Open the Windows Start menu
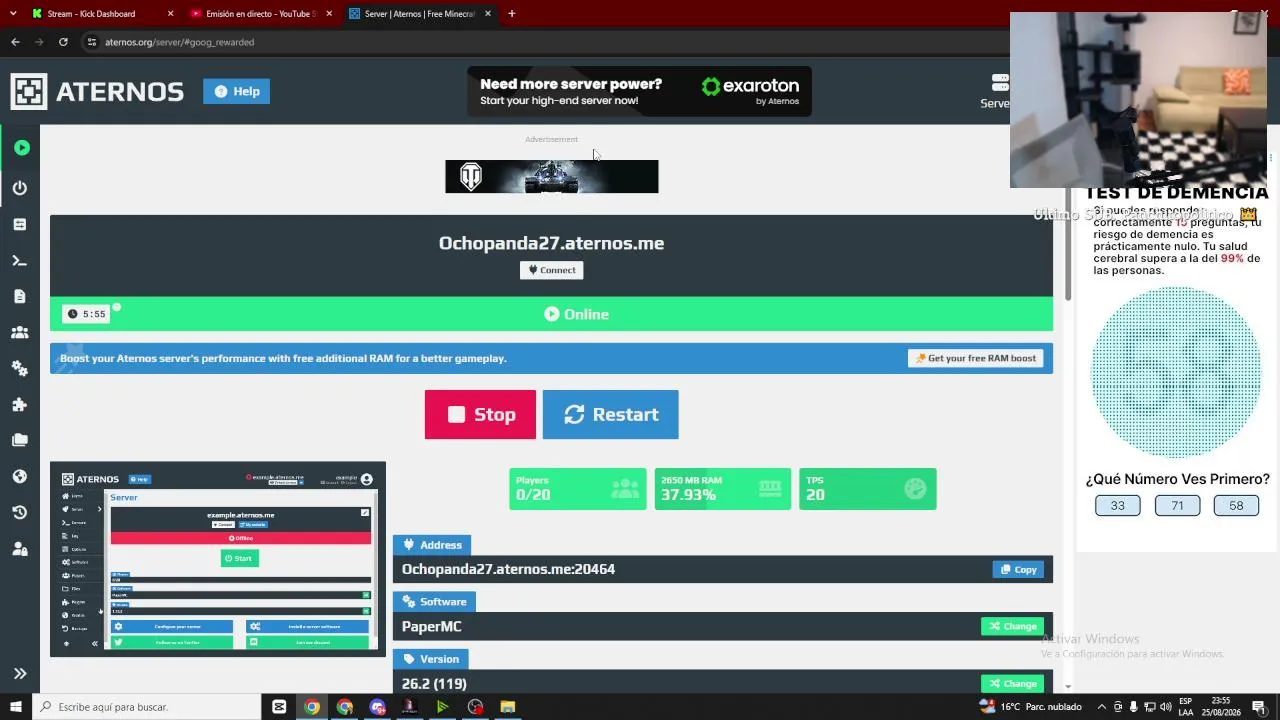Viewport: 1280px width, 720px height. pyautogui.click(x=16, y=707)
